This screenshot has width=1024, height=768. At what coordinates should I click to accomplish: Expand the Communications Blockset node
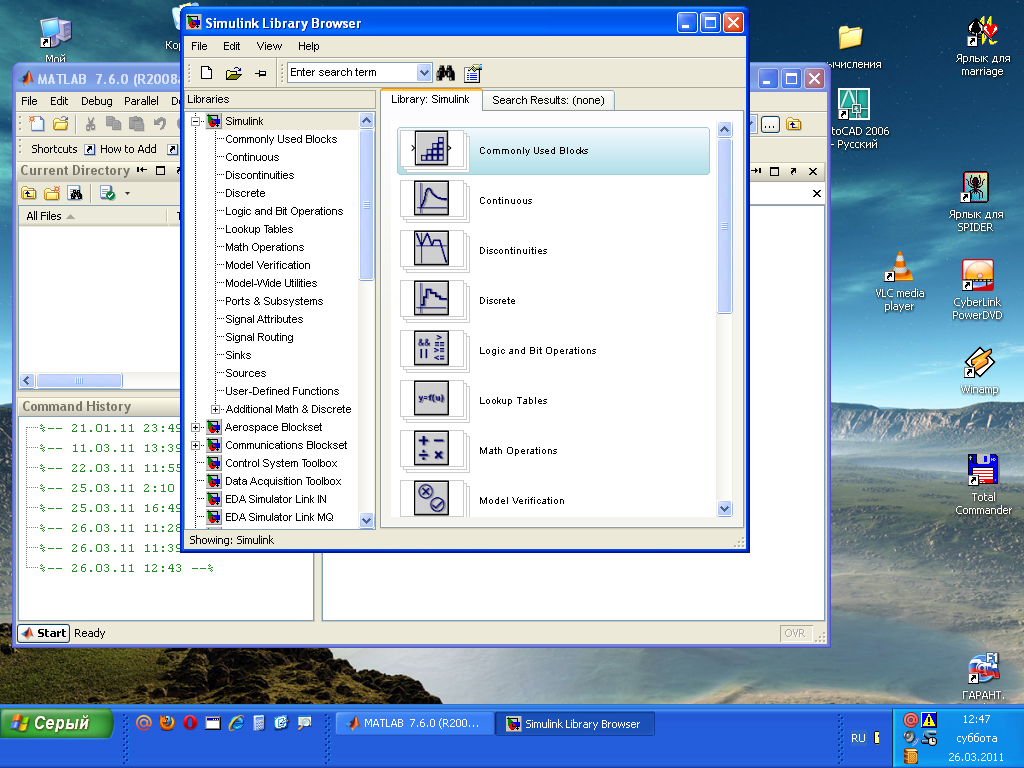click(x=195, y=445)
